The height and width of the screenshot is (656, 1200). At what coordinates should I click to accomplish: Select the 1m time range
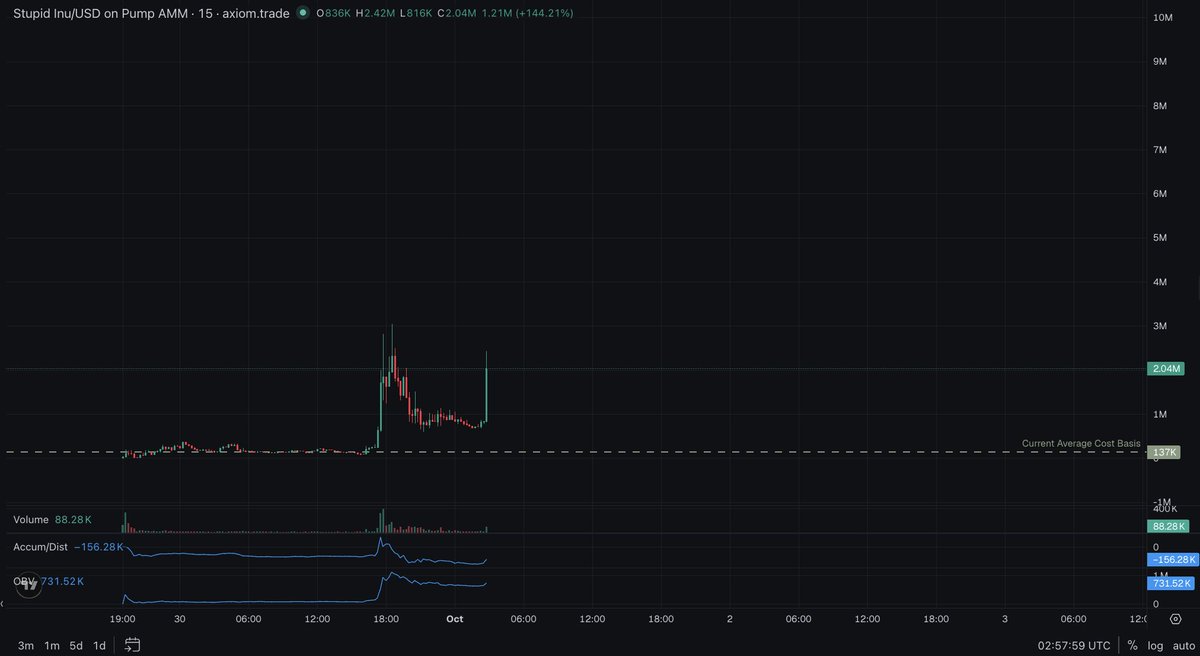51,645
